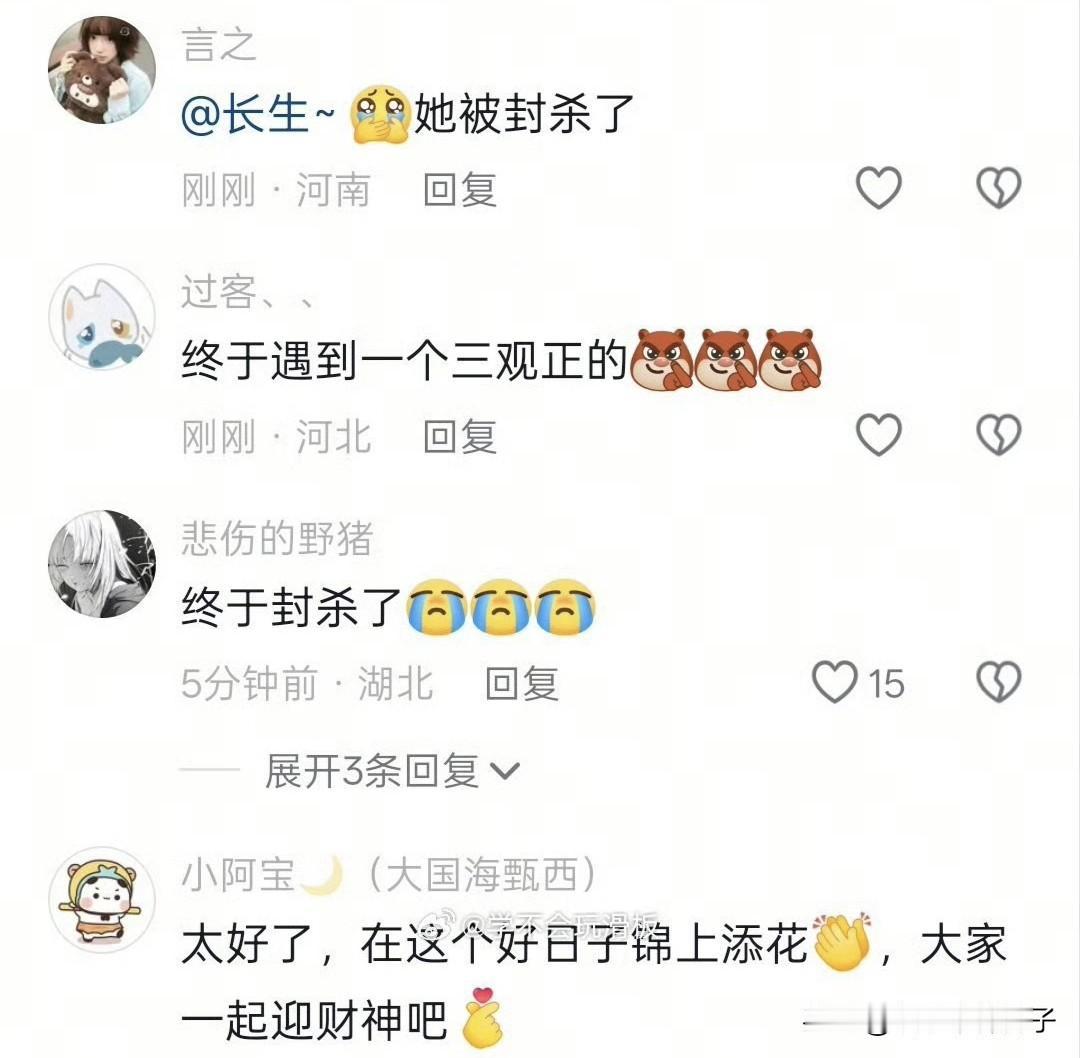1080x1058 pixels.
Task: Like 过客's comment with the heart icon
Action: click(x=878, y=435)
